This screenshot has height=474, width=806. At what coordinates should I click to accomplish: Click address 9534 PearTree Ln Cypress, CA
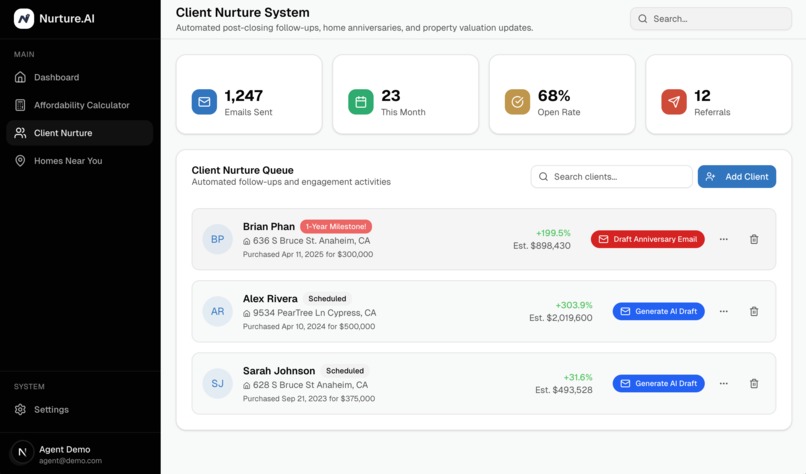(x=315, y=313)
